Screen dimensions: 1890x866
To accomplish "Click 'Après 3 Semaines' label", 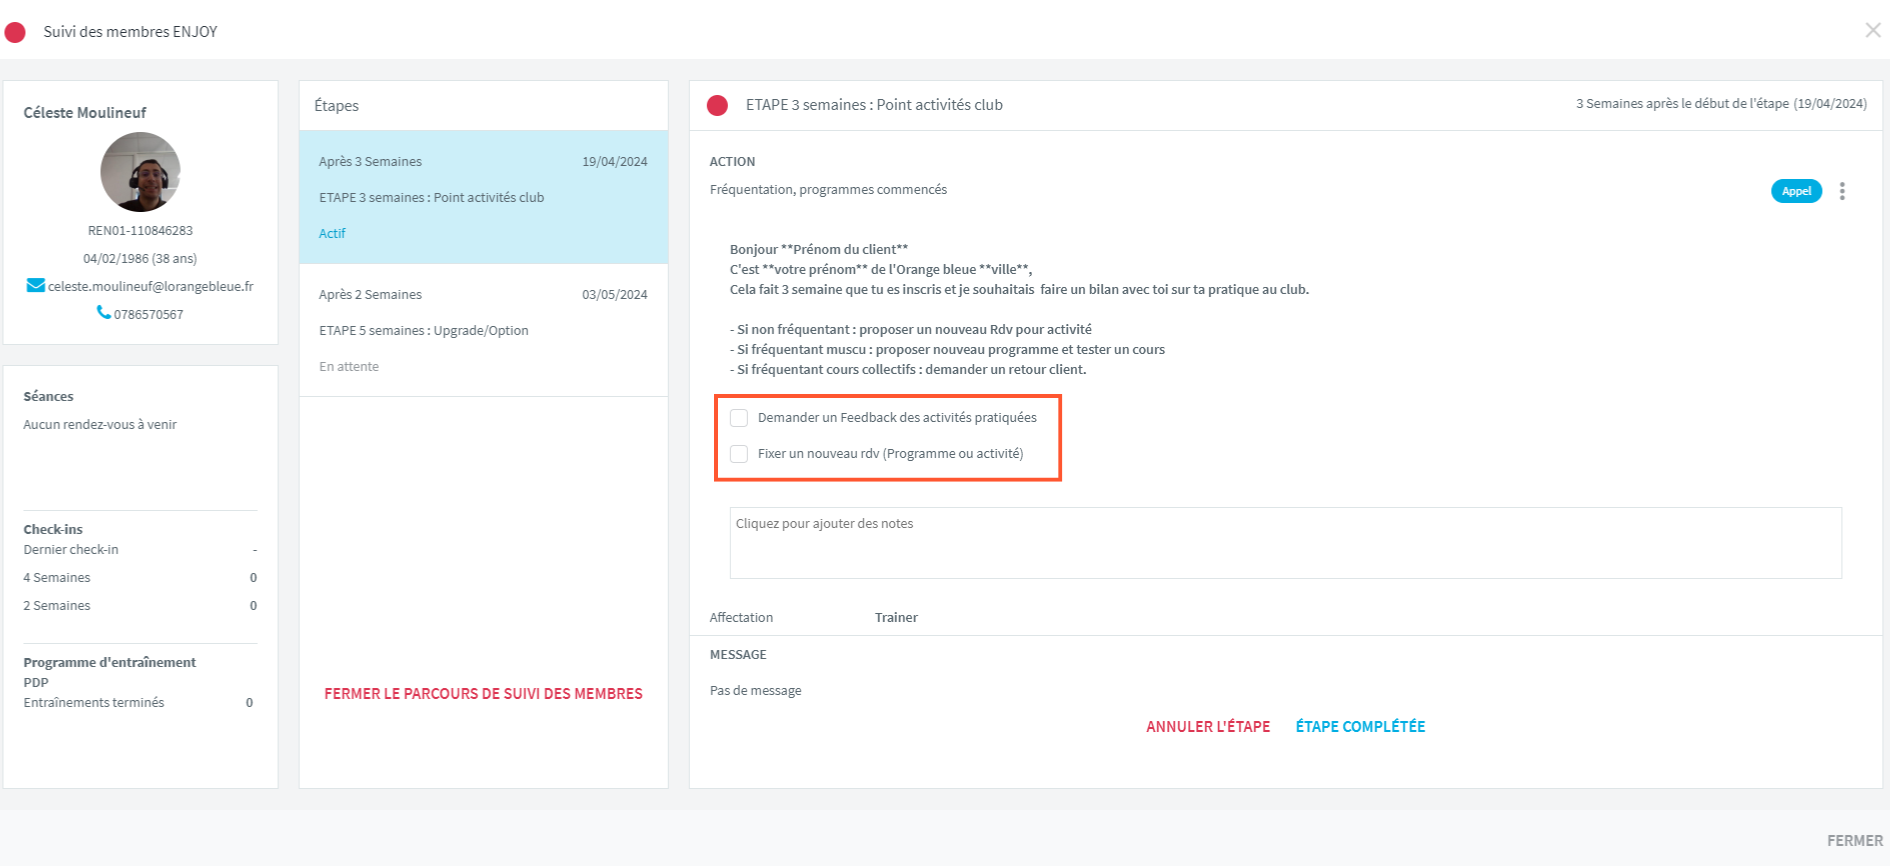I will coord(370,161).
